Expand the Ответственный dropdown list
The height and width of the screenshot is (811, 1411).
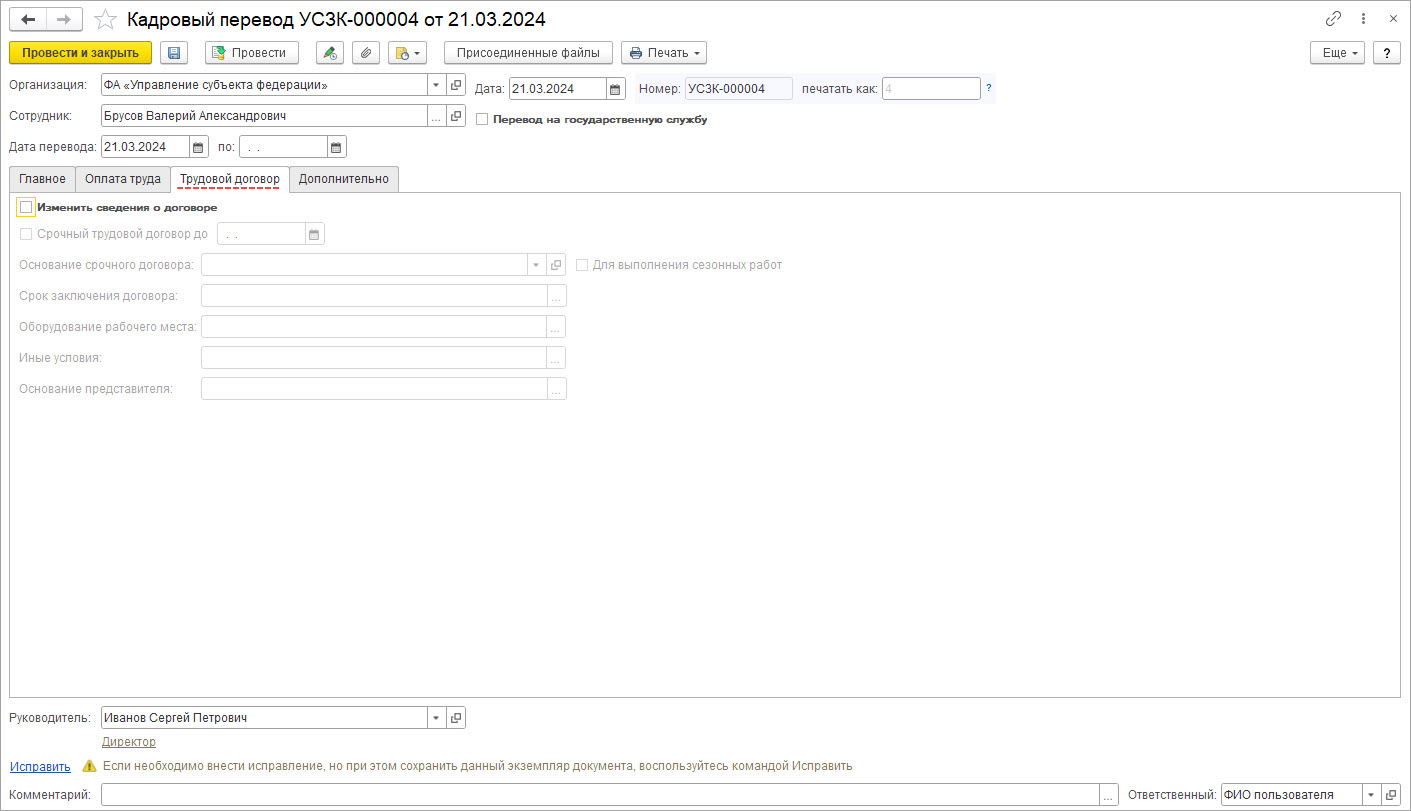[1372, 795]
